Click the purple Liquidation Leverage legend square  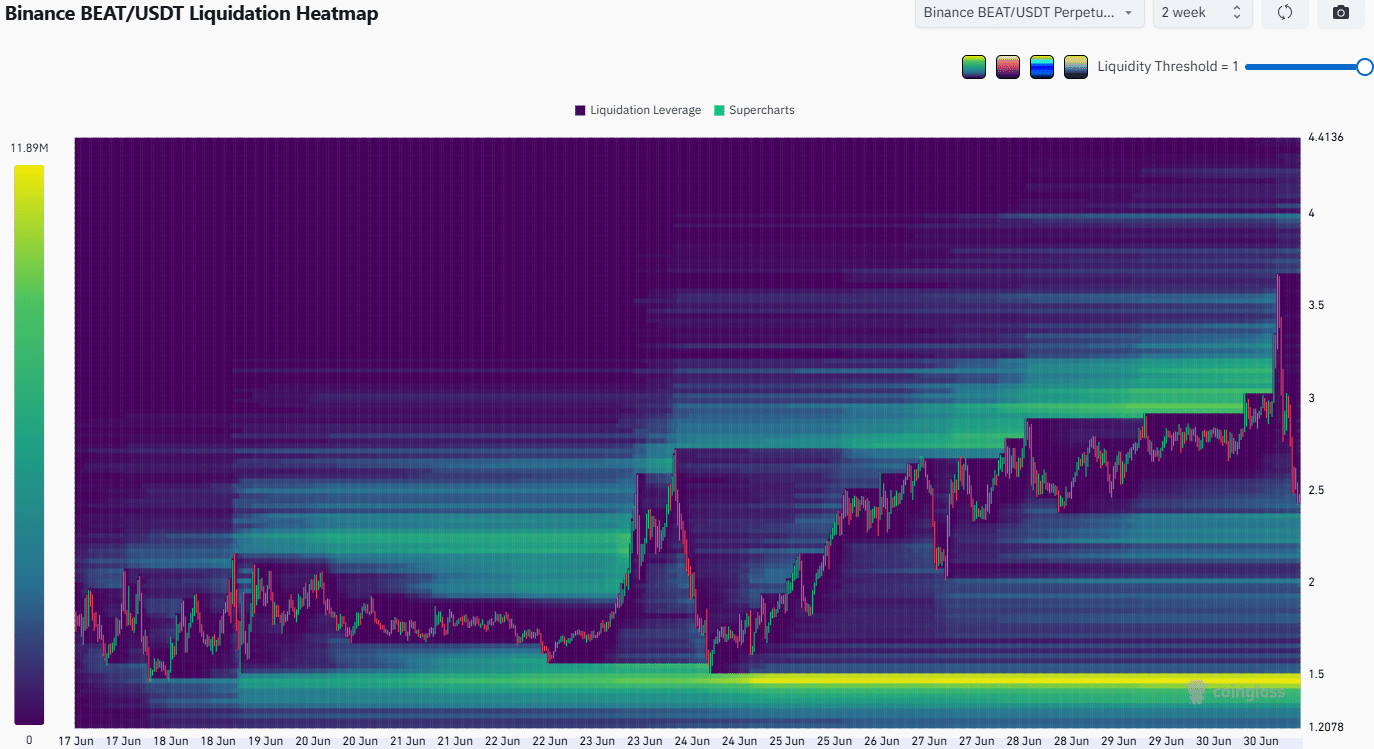click(580, 110)
